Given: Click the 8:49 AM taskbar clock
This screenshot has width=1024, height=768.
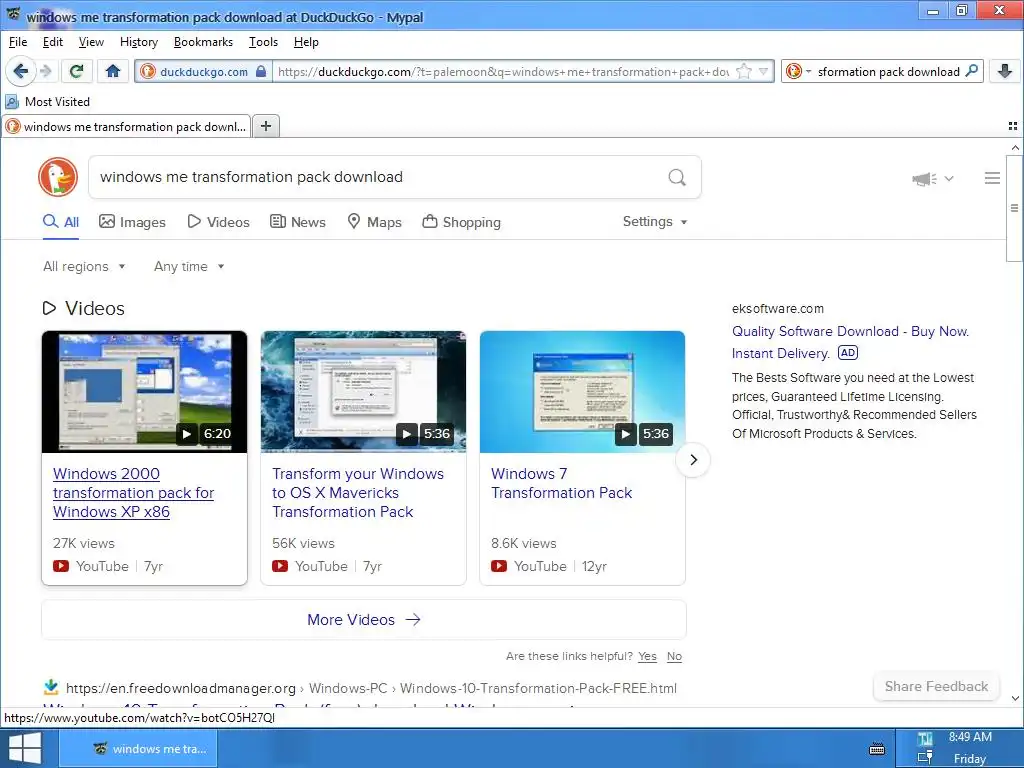Looking at the screenshot, I should pyautogui.click(x=970, y=737).
